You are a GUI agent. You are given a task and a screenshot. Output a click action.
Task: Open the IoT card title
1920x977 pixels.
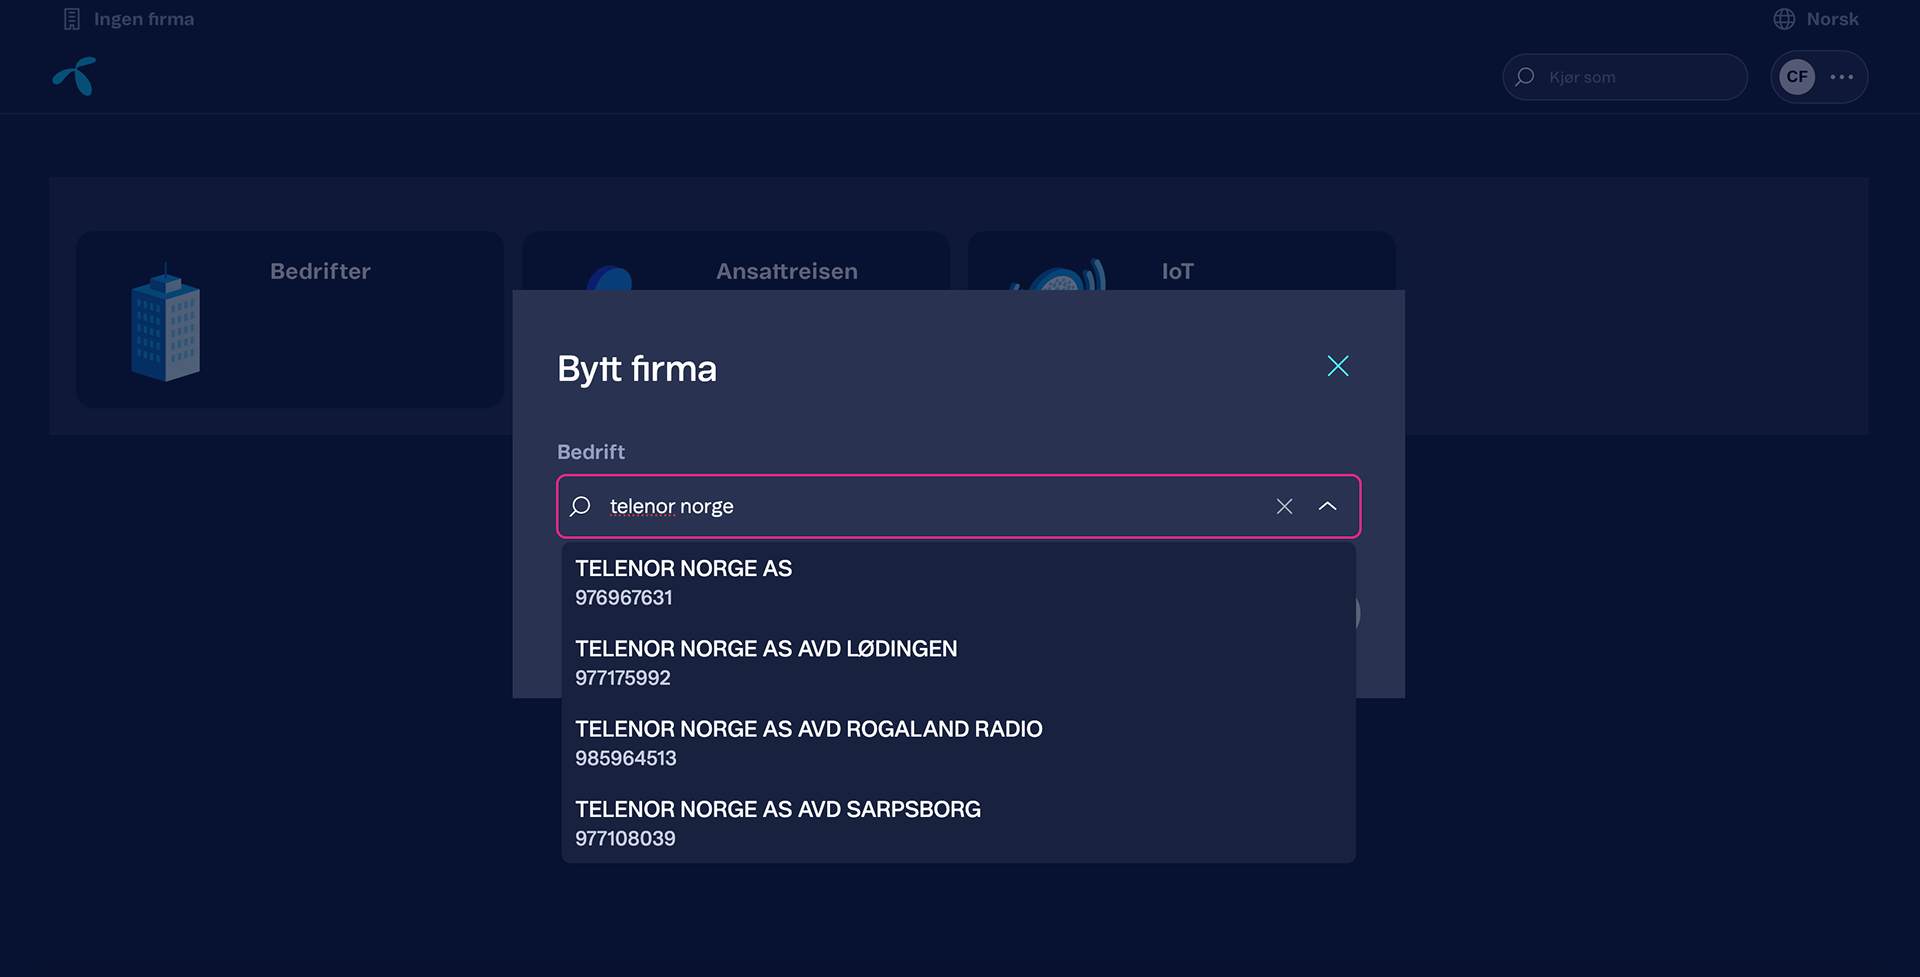[x=1178, y=271]
